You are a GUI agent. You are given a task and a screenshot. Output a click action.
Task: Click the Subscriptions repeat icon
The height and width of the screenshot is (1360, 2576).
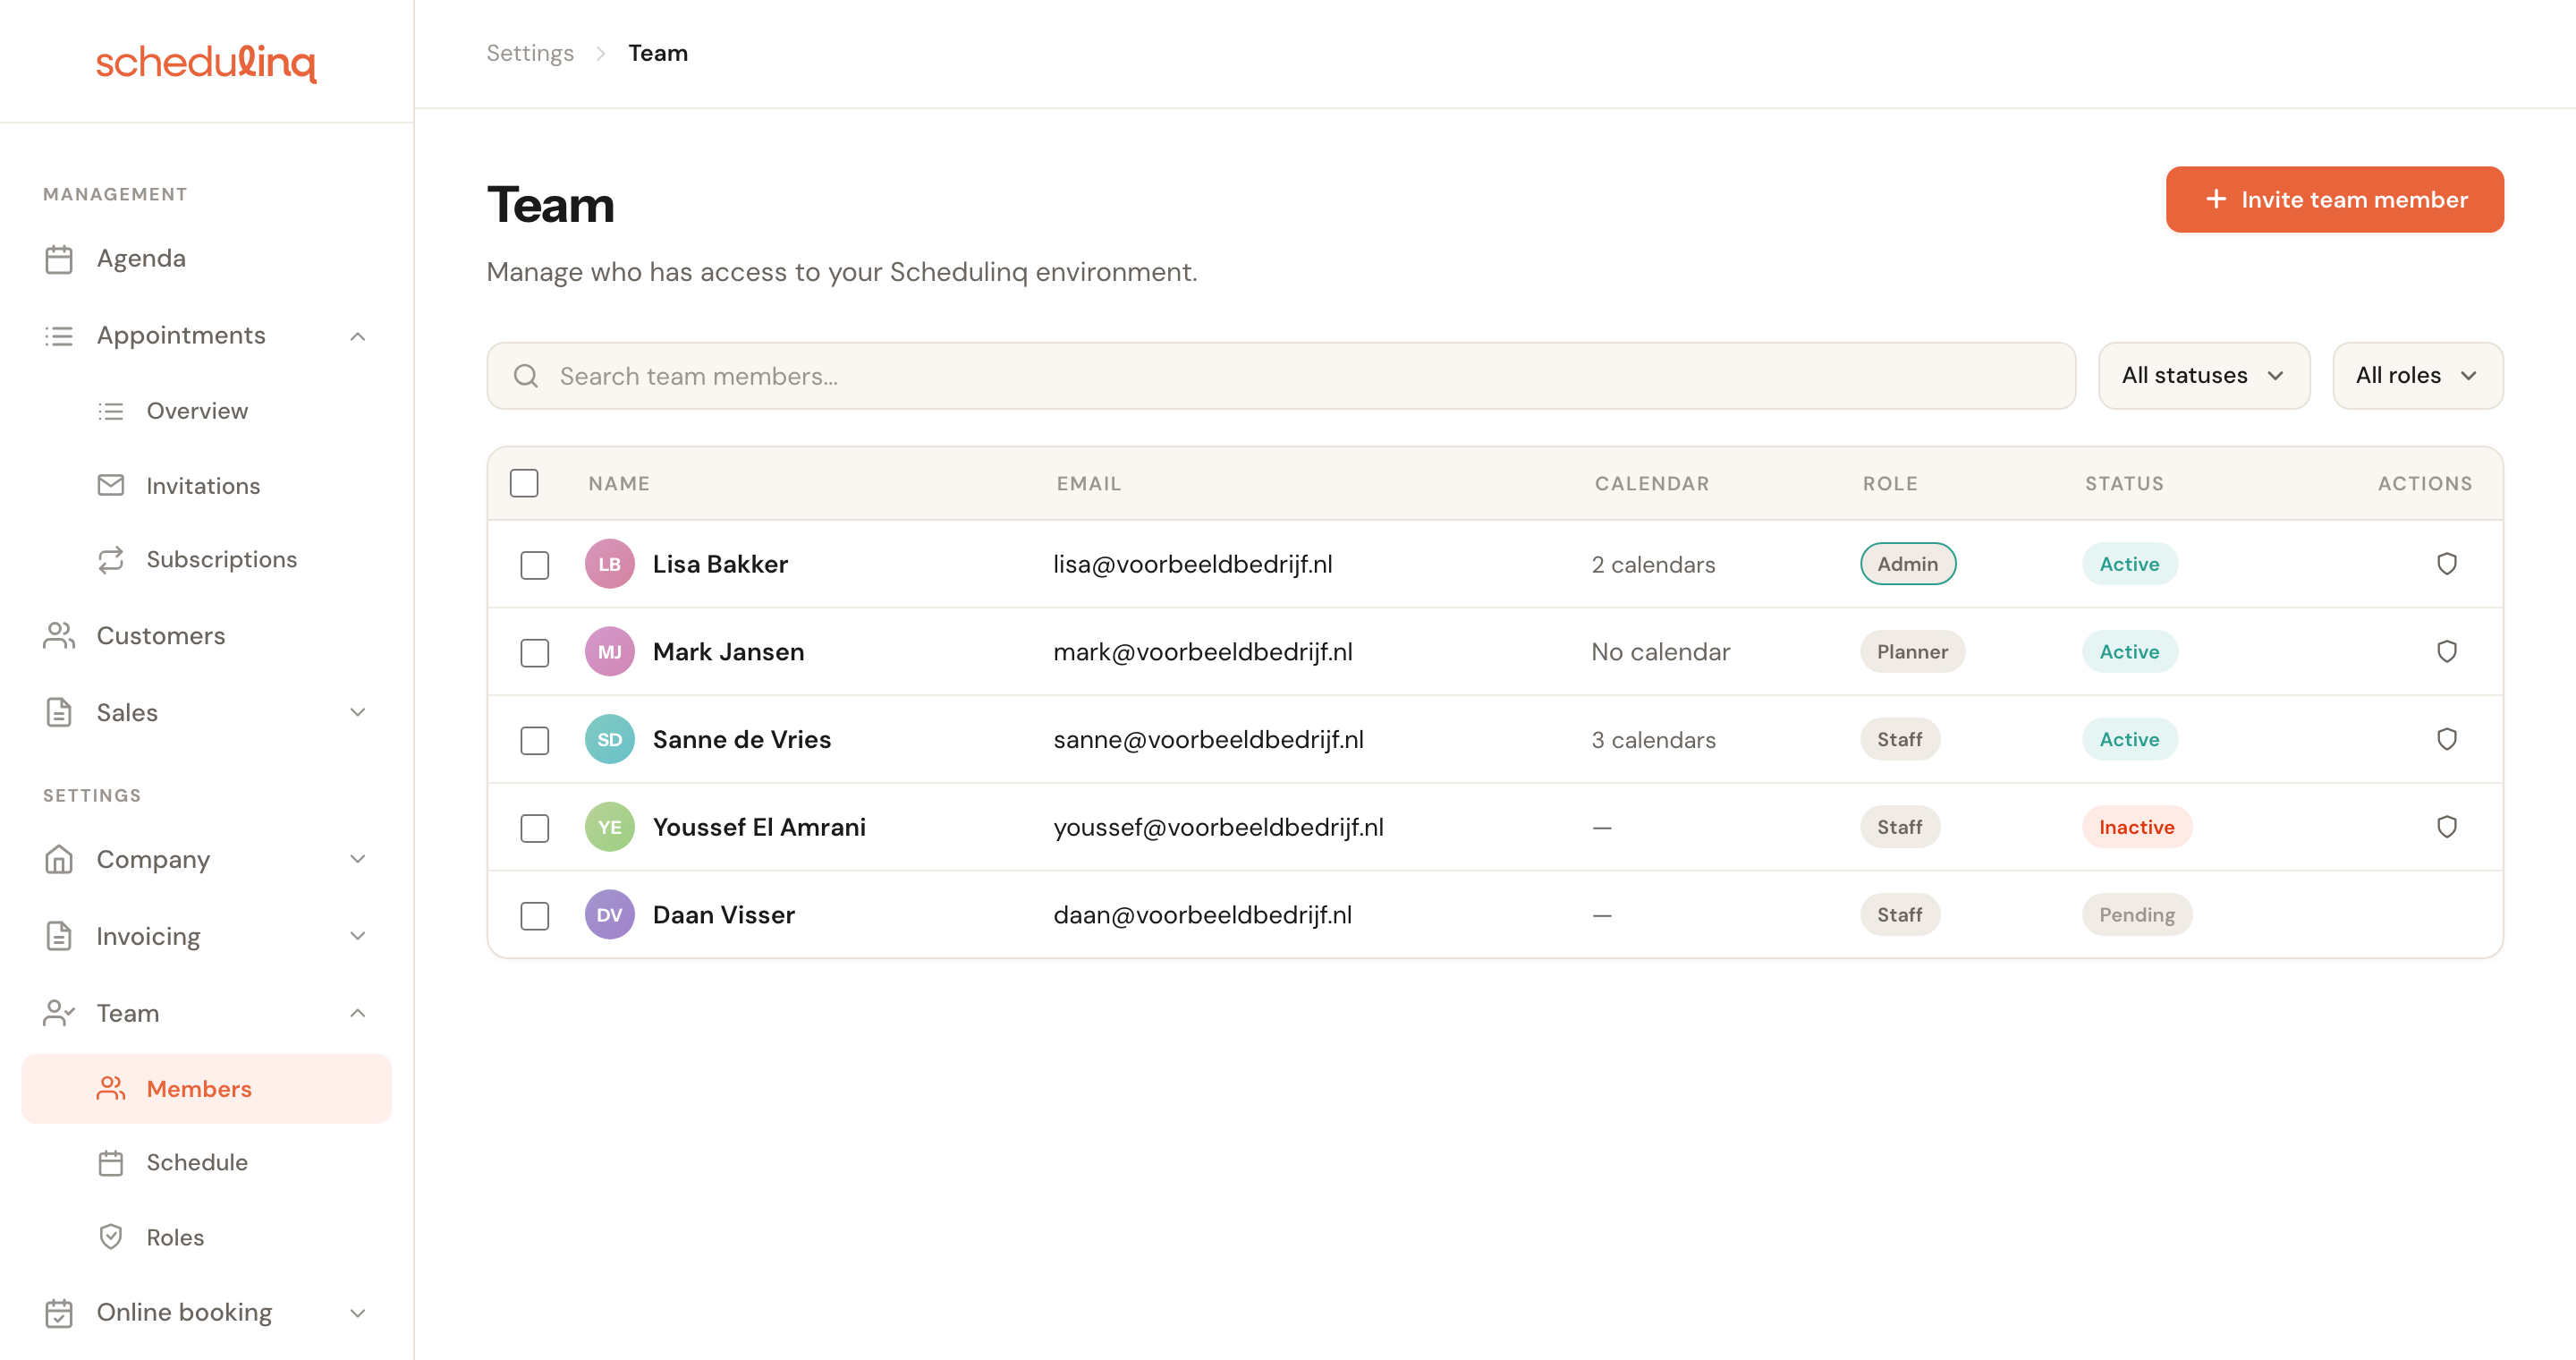111,559
